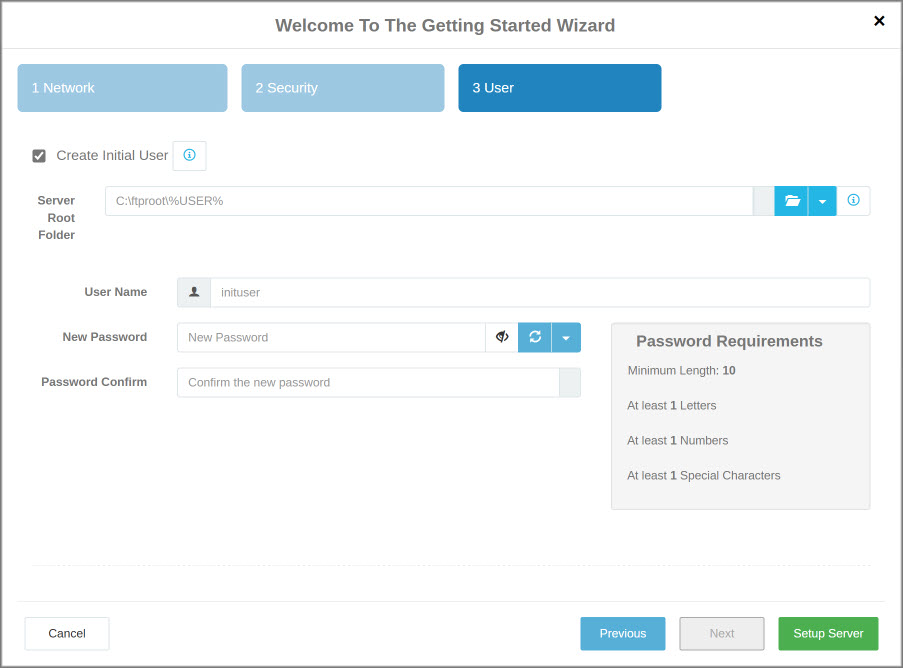Switch to the 2 Security step
The height and width of the screenshot is (668, 903).
point(342,88)
